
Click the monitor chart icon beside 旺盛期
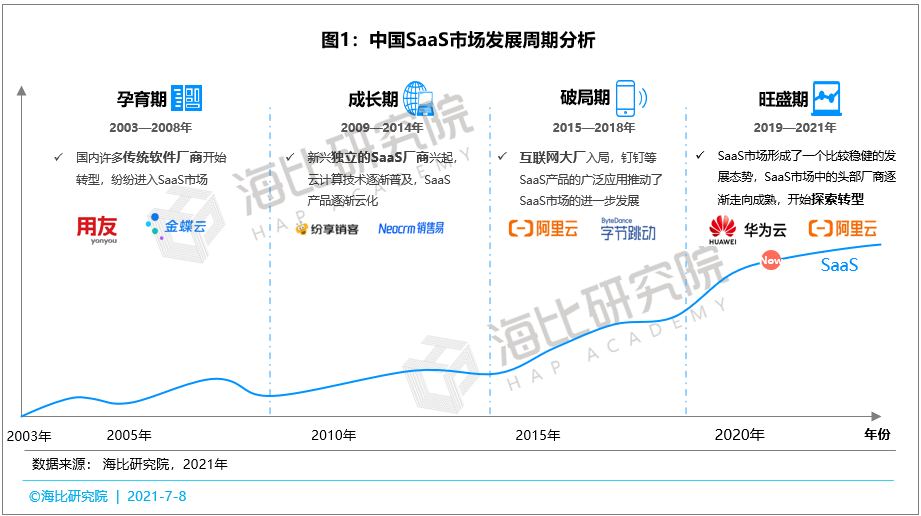pos(826,98)
